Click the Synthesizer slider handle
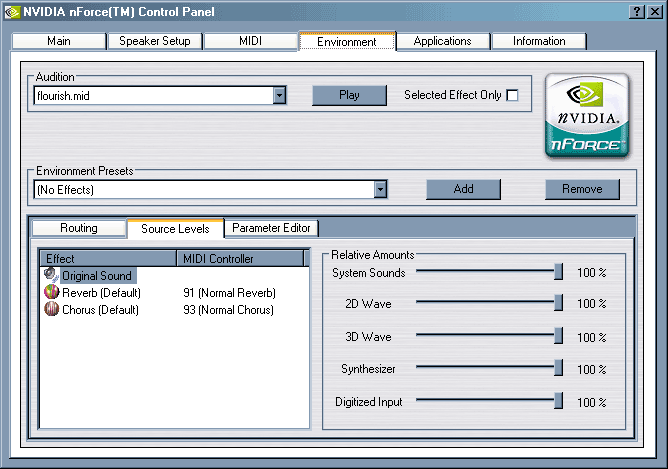Image resolution: width=668 pixels, height=469 pixels. [558, 368]
